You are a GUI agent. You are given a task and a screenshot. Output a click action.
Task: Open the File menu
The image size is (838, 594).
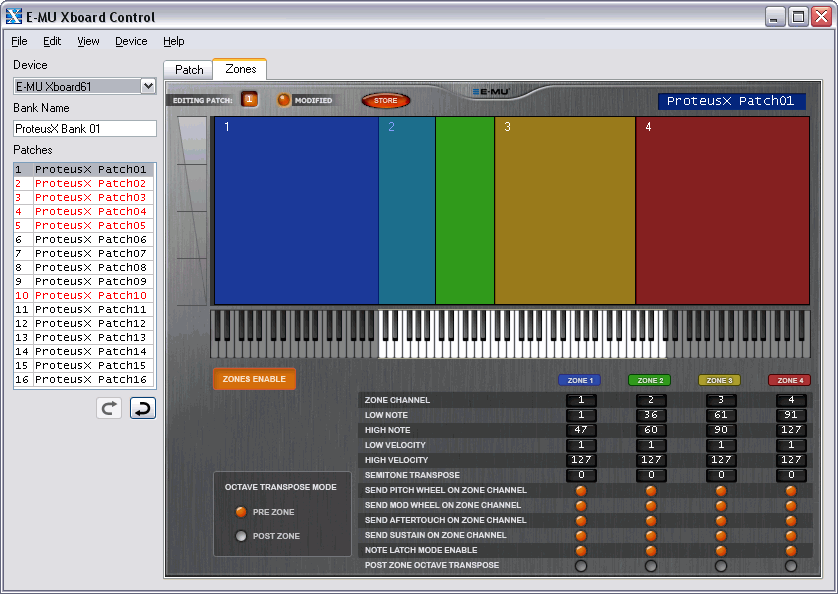[x=19, y=41]
